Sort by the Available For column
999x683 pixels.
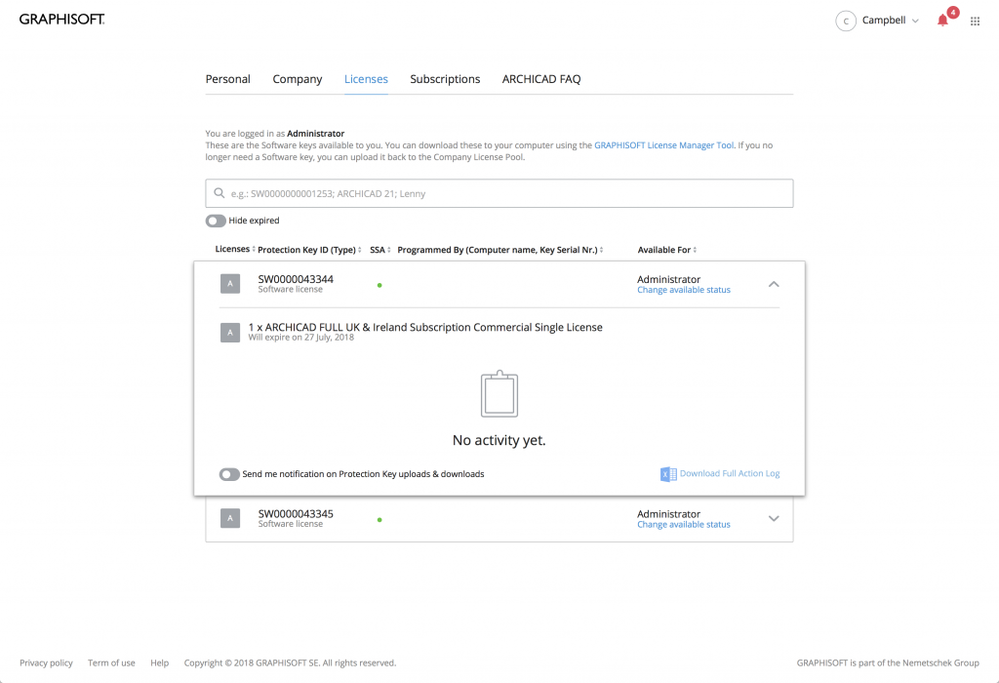pyautogui.click(x=667, y=250)
